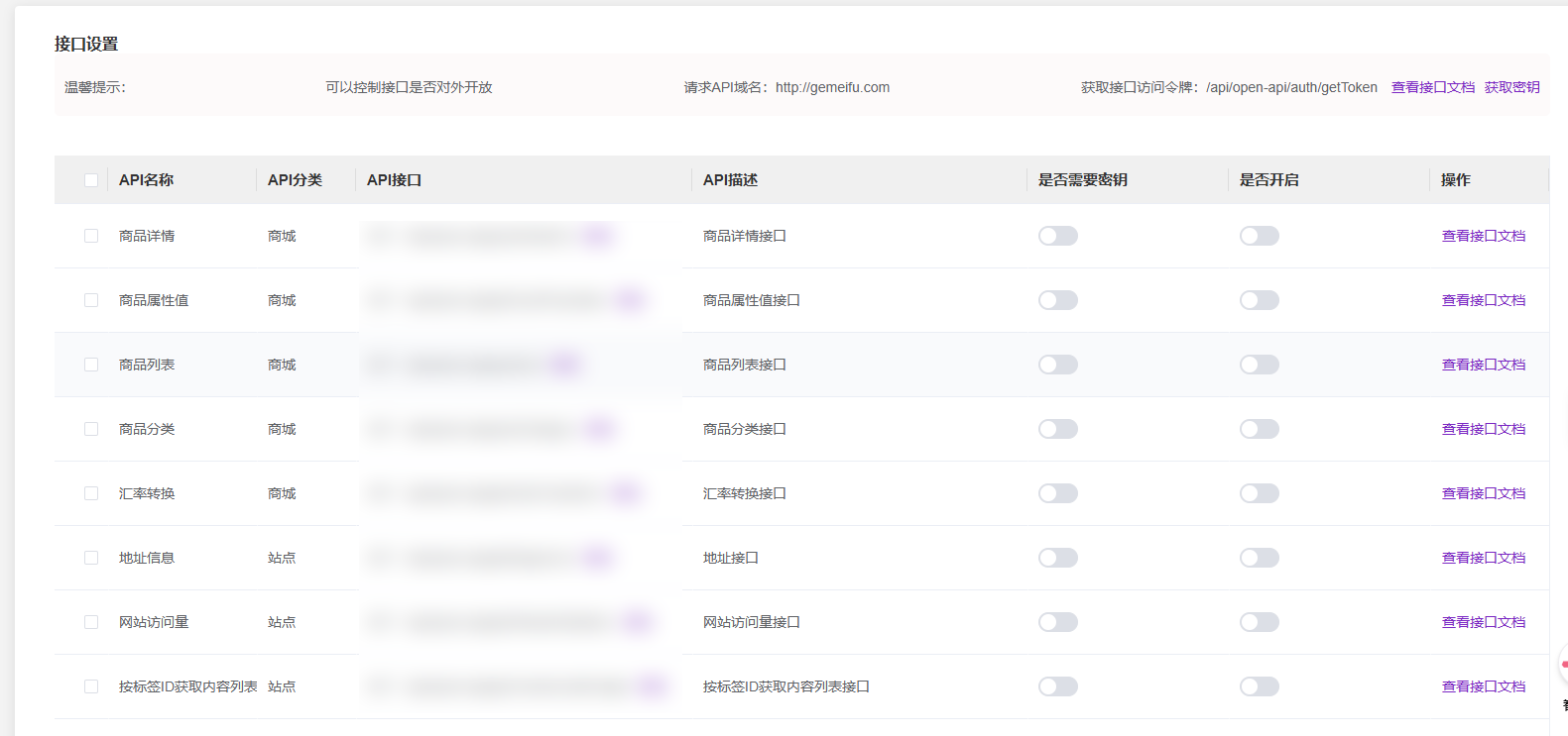Image resolution: width=1568 pixels, height=736 pixels.
Task: Select the 商品分类接口 description
Action: 745,429
